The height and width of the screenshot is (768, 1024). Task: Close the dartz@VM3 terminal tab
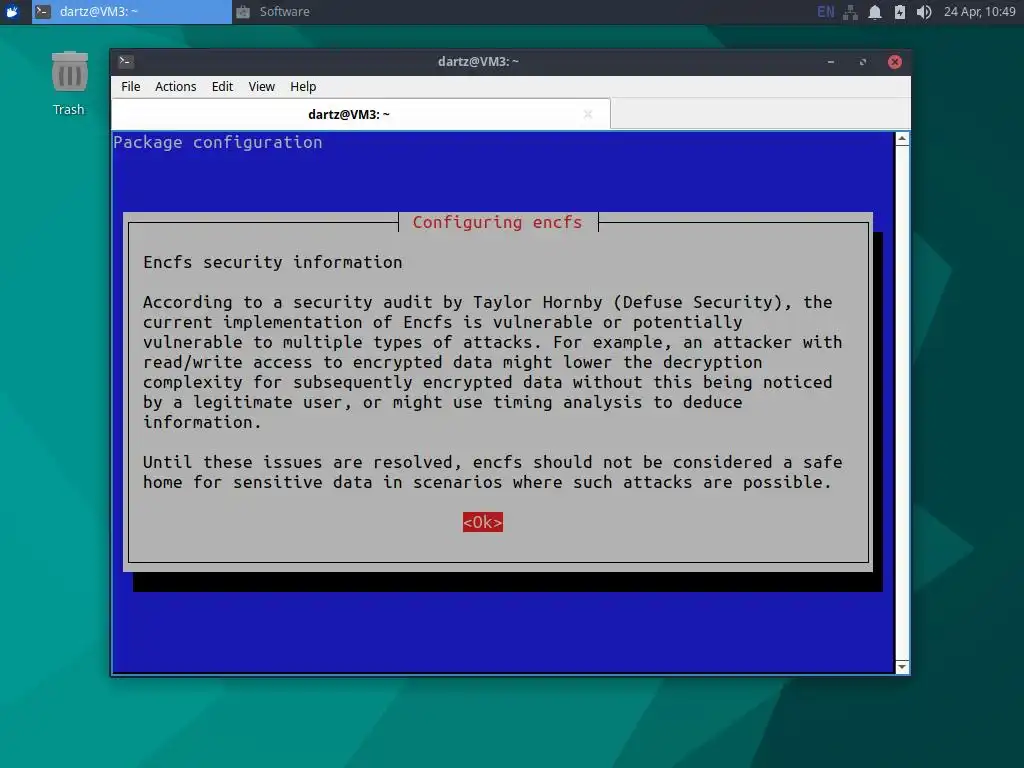tap(588, 114)
